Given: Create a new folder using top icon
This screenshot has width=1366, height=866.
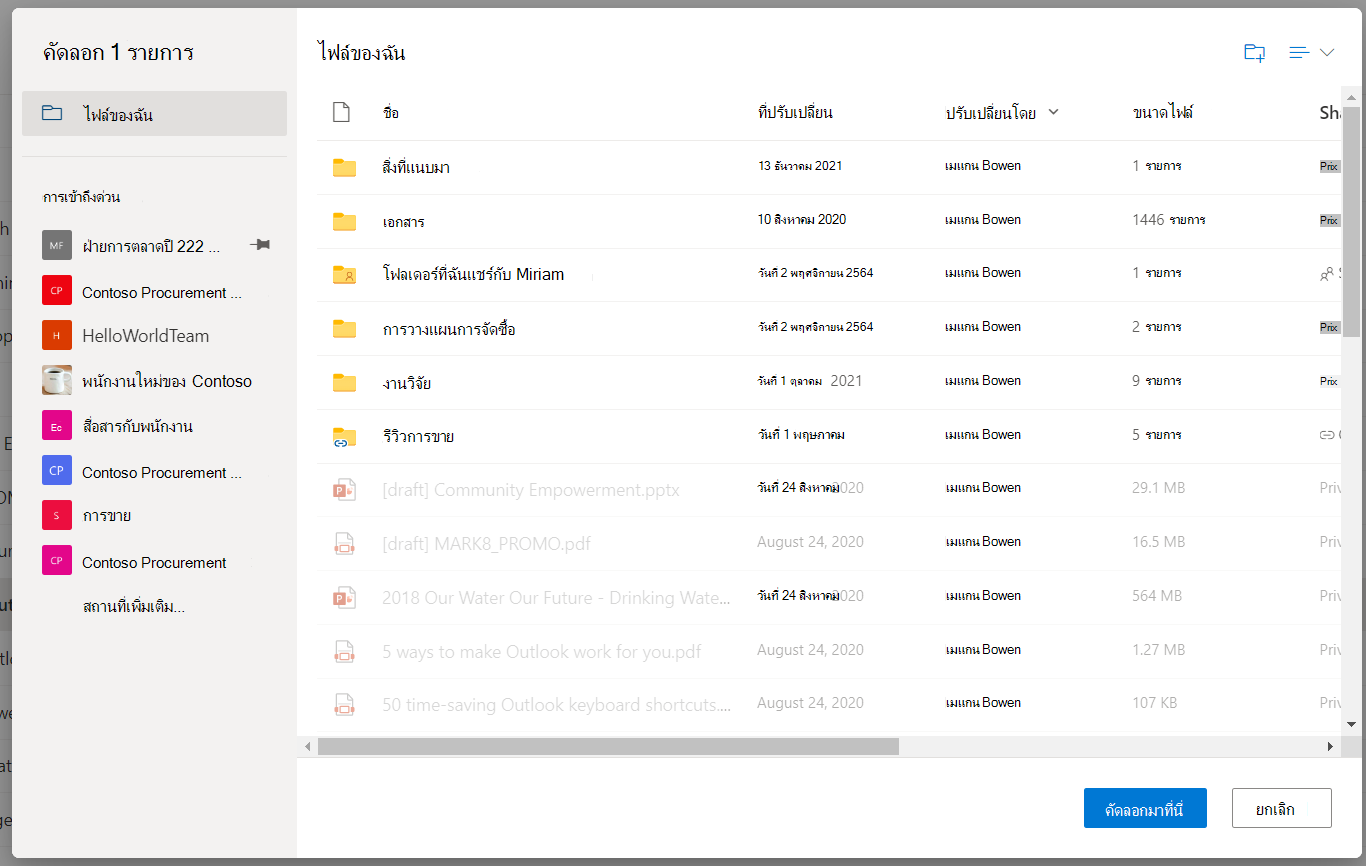Looking at the screenshot, I should pyautogui.click(x=1254, y=53).
